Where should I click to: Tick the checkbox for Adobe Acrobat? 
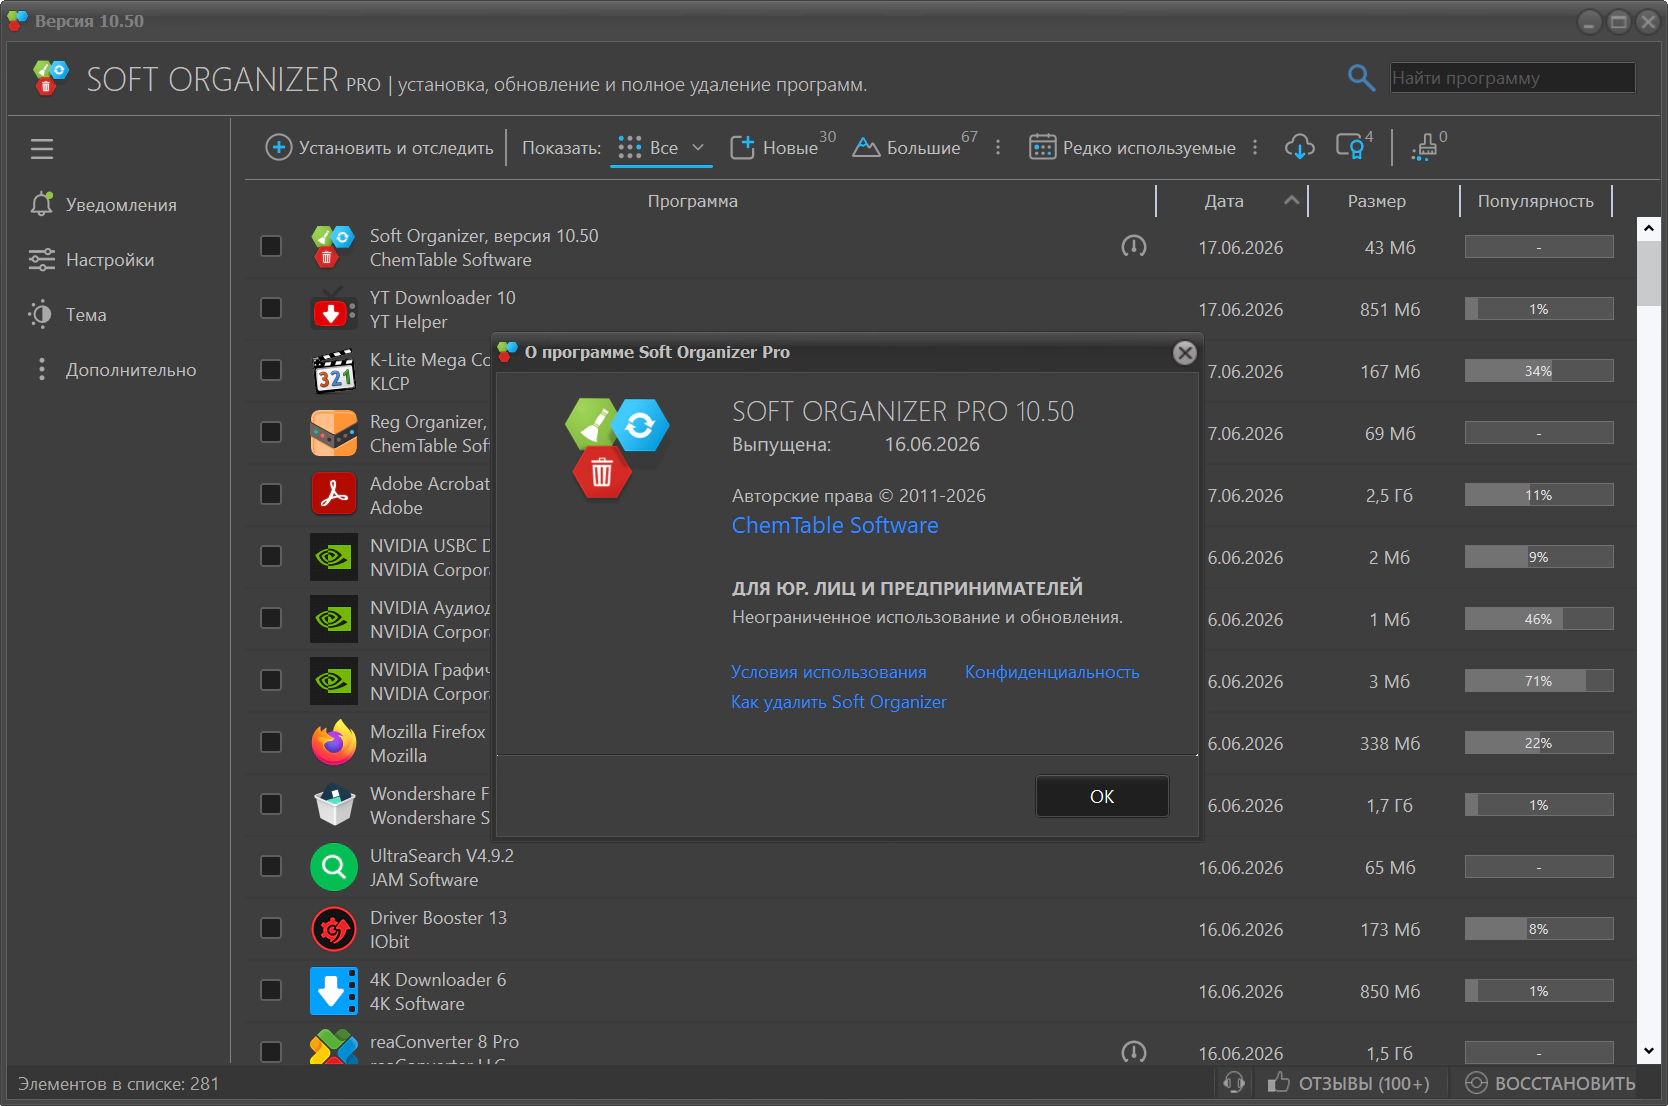271,494
